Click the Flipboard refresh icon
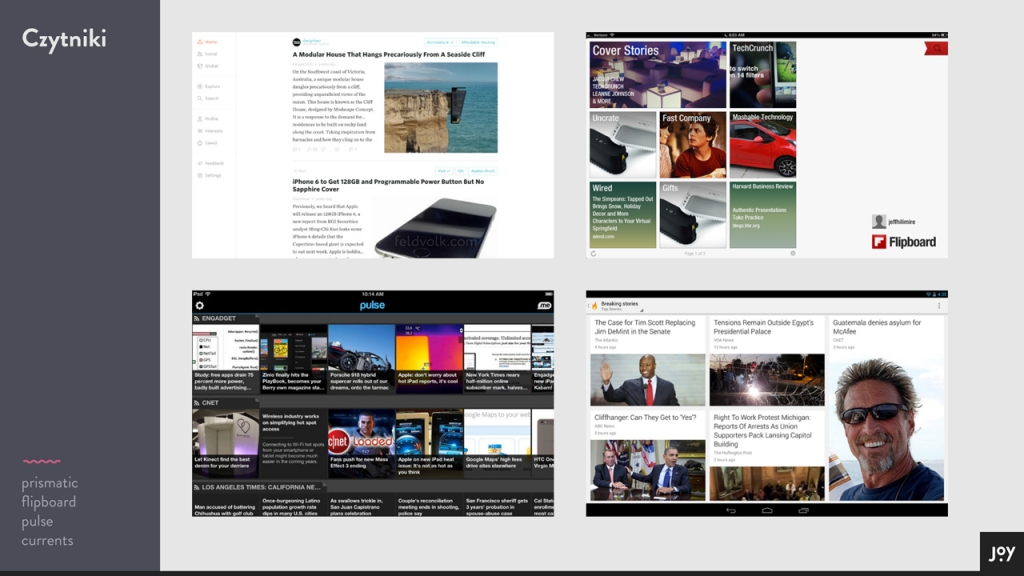The width and height of the screenshot is (1024, 576). coord(594,253)
